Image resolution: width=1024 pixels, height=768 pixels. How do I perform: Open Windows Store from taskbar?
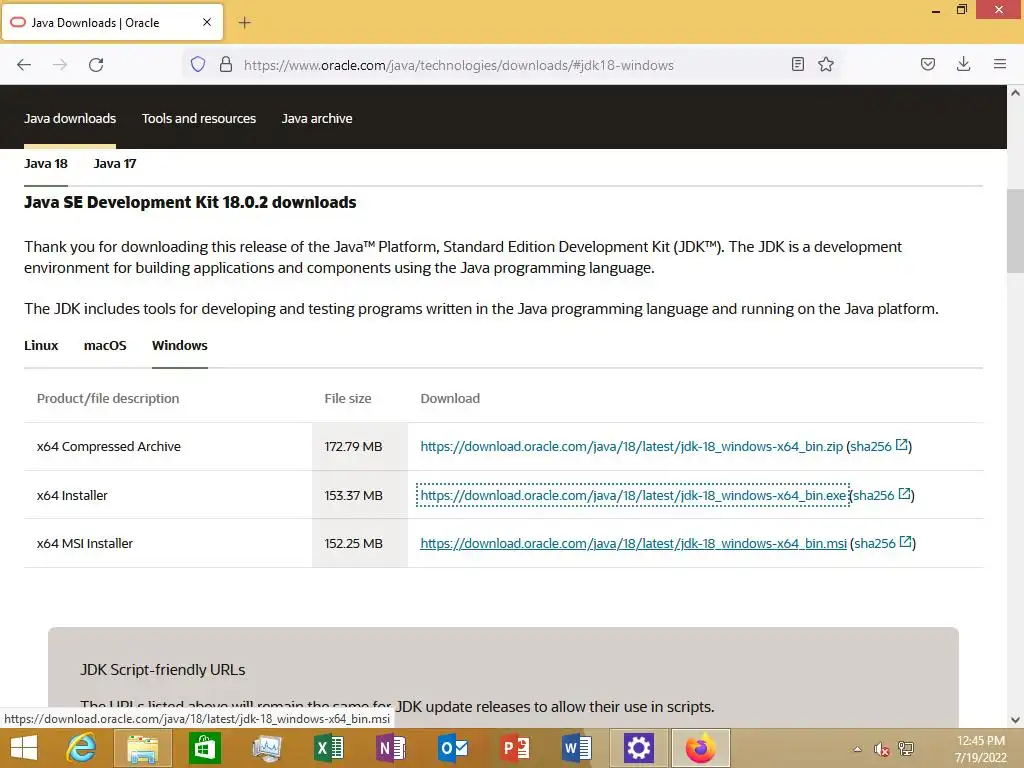[204, 748]
